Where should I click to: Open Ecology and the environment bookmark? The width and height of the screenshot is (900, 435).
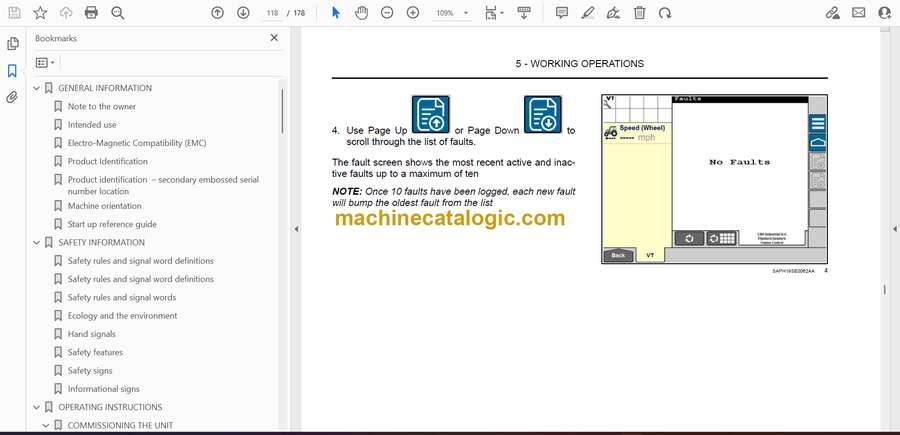[122, 316]
